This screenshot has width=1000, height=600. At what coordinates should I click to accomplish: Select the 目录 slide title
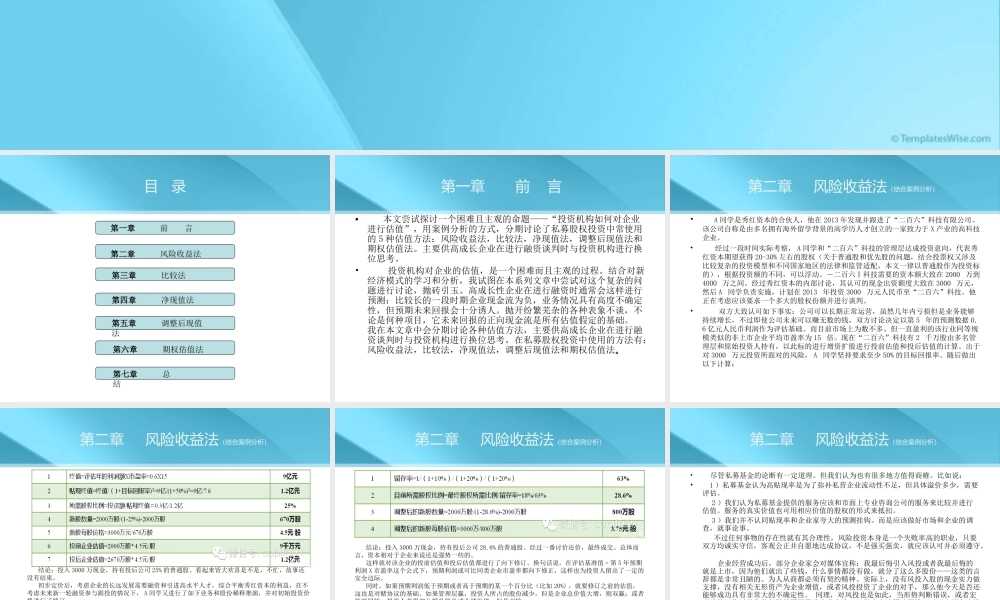[x=165, y=186]
